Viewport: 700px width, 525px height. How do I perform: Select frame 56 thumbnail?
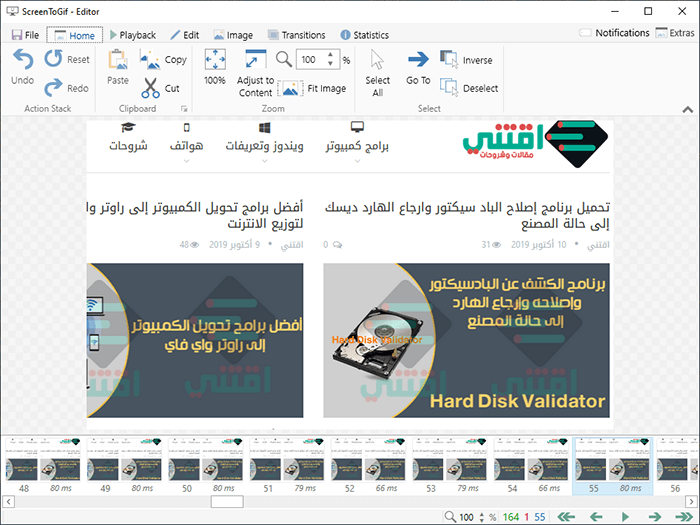(x=677, y=466)
